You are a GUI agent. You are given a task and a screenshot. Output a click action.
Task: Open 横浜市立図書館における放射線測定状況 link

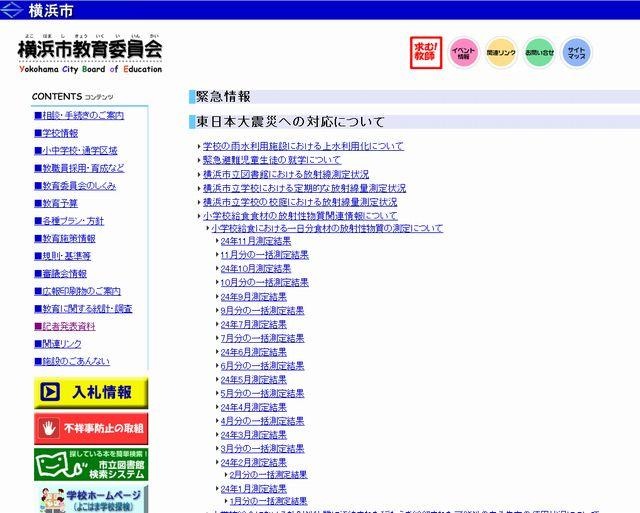pos(286,174)
